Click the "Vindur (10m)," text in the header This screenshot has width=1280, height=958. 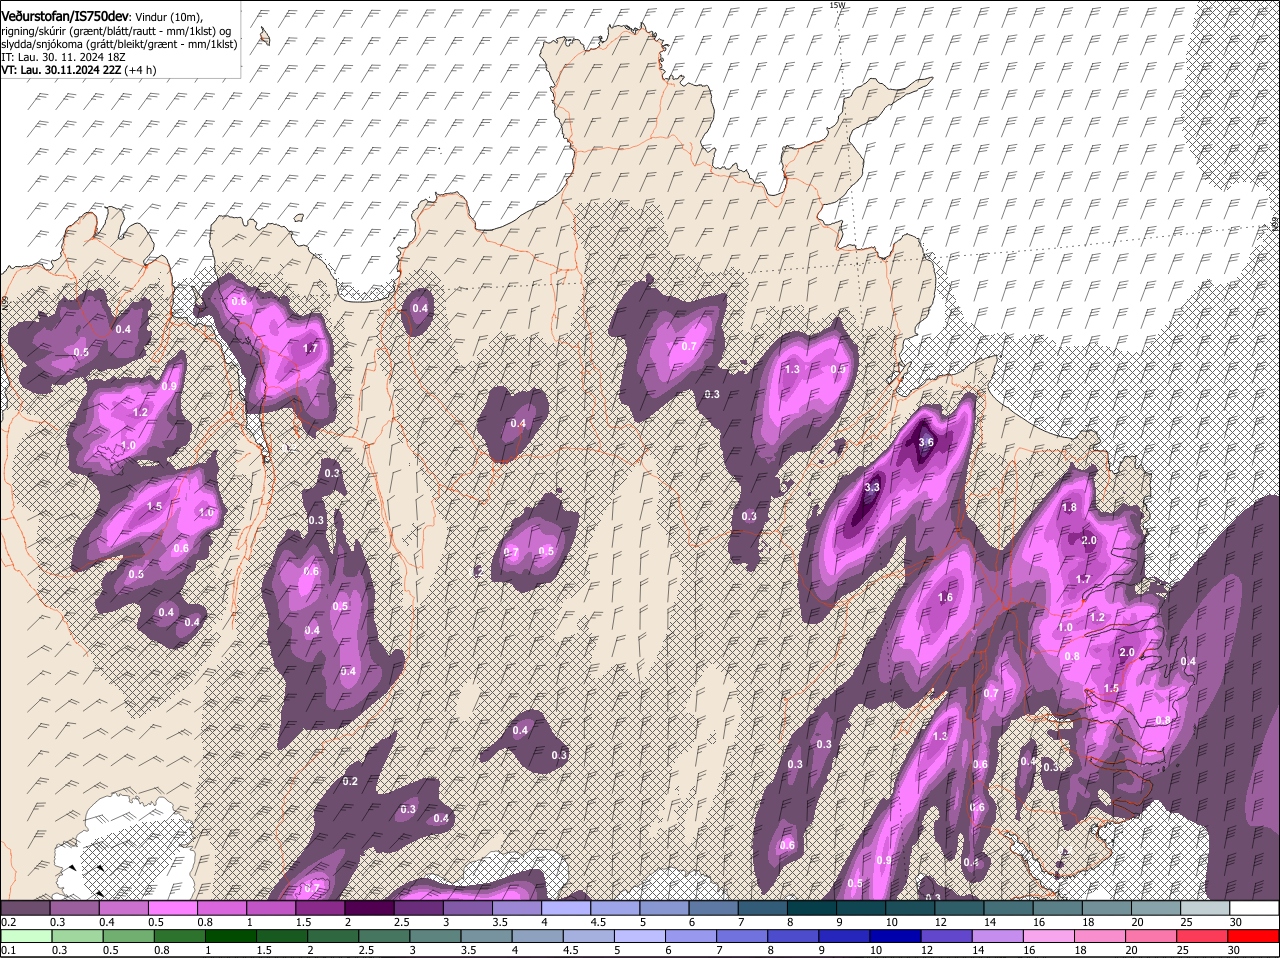click(168, 15)
